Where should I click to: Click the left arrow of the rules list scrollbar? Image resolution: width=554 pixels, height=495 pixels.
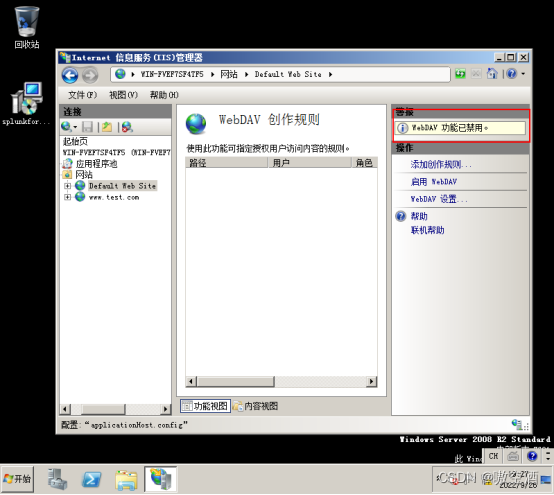click(x=191, y=382)
